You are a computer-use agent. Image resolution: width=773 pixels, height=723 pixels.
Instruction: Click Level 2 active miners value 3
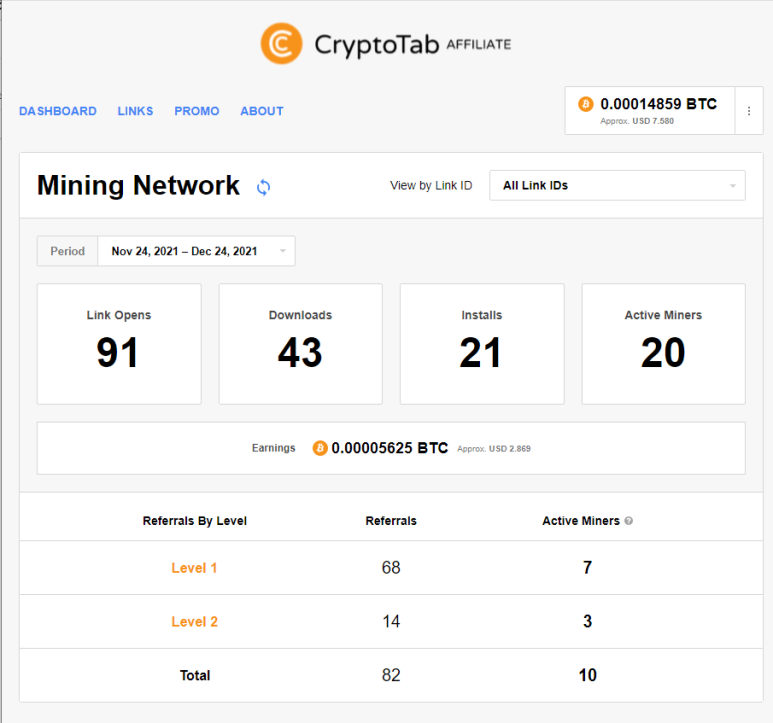tap(587, 621)
